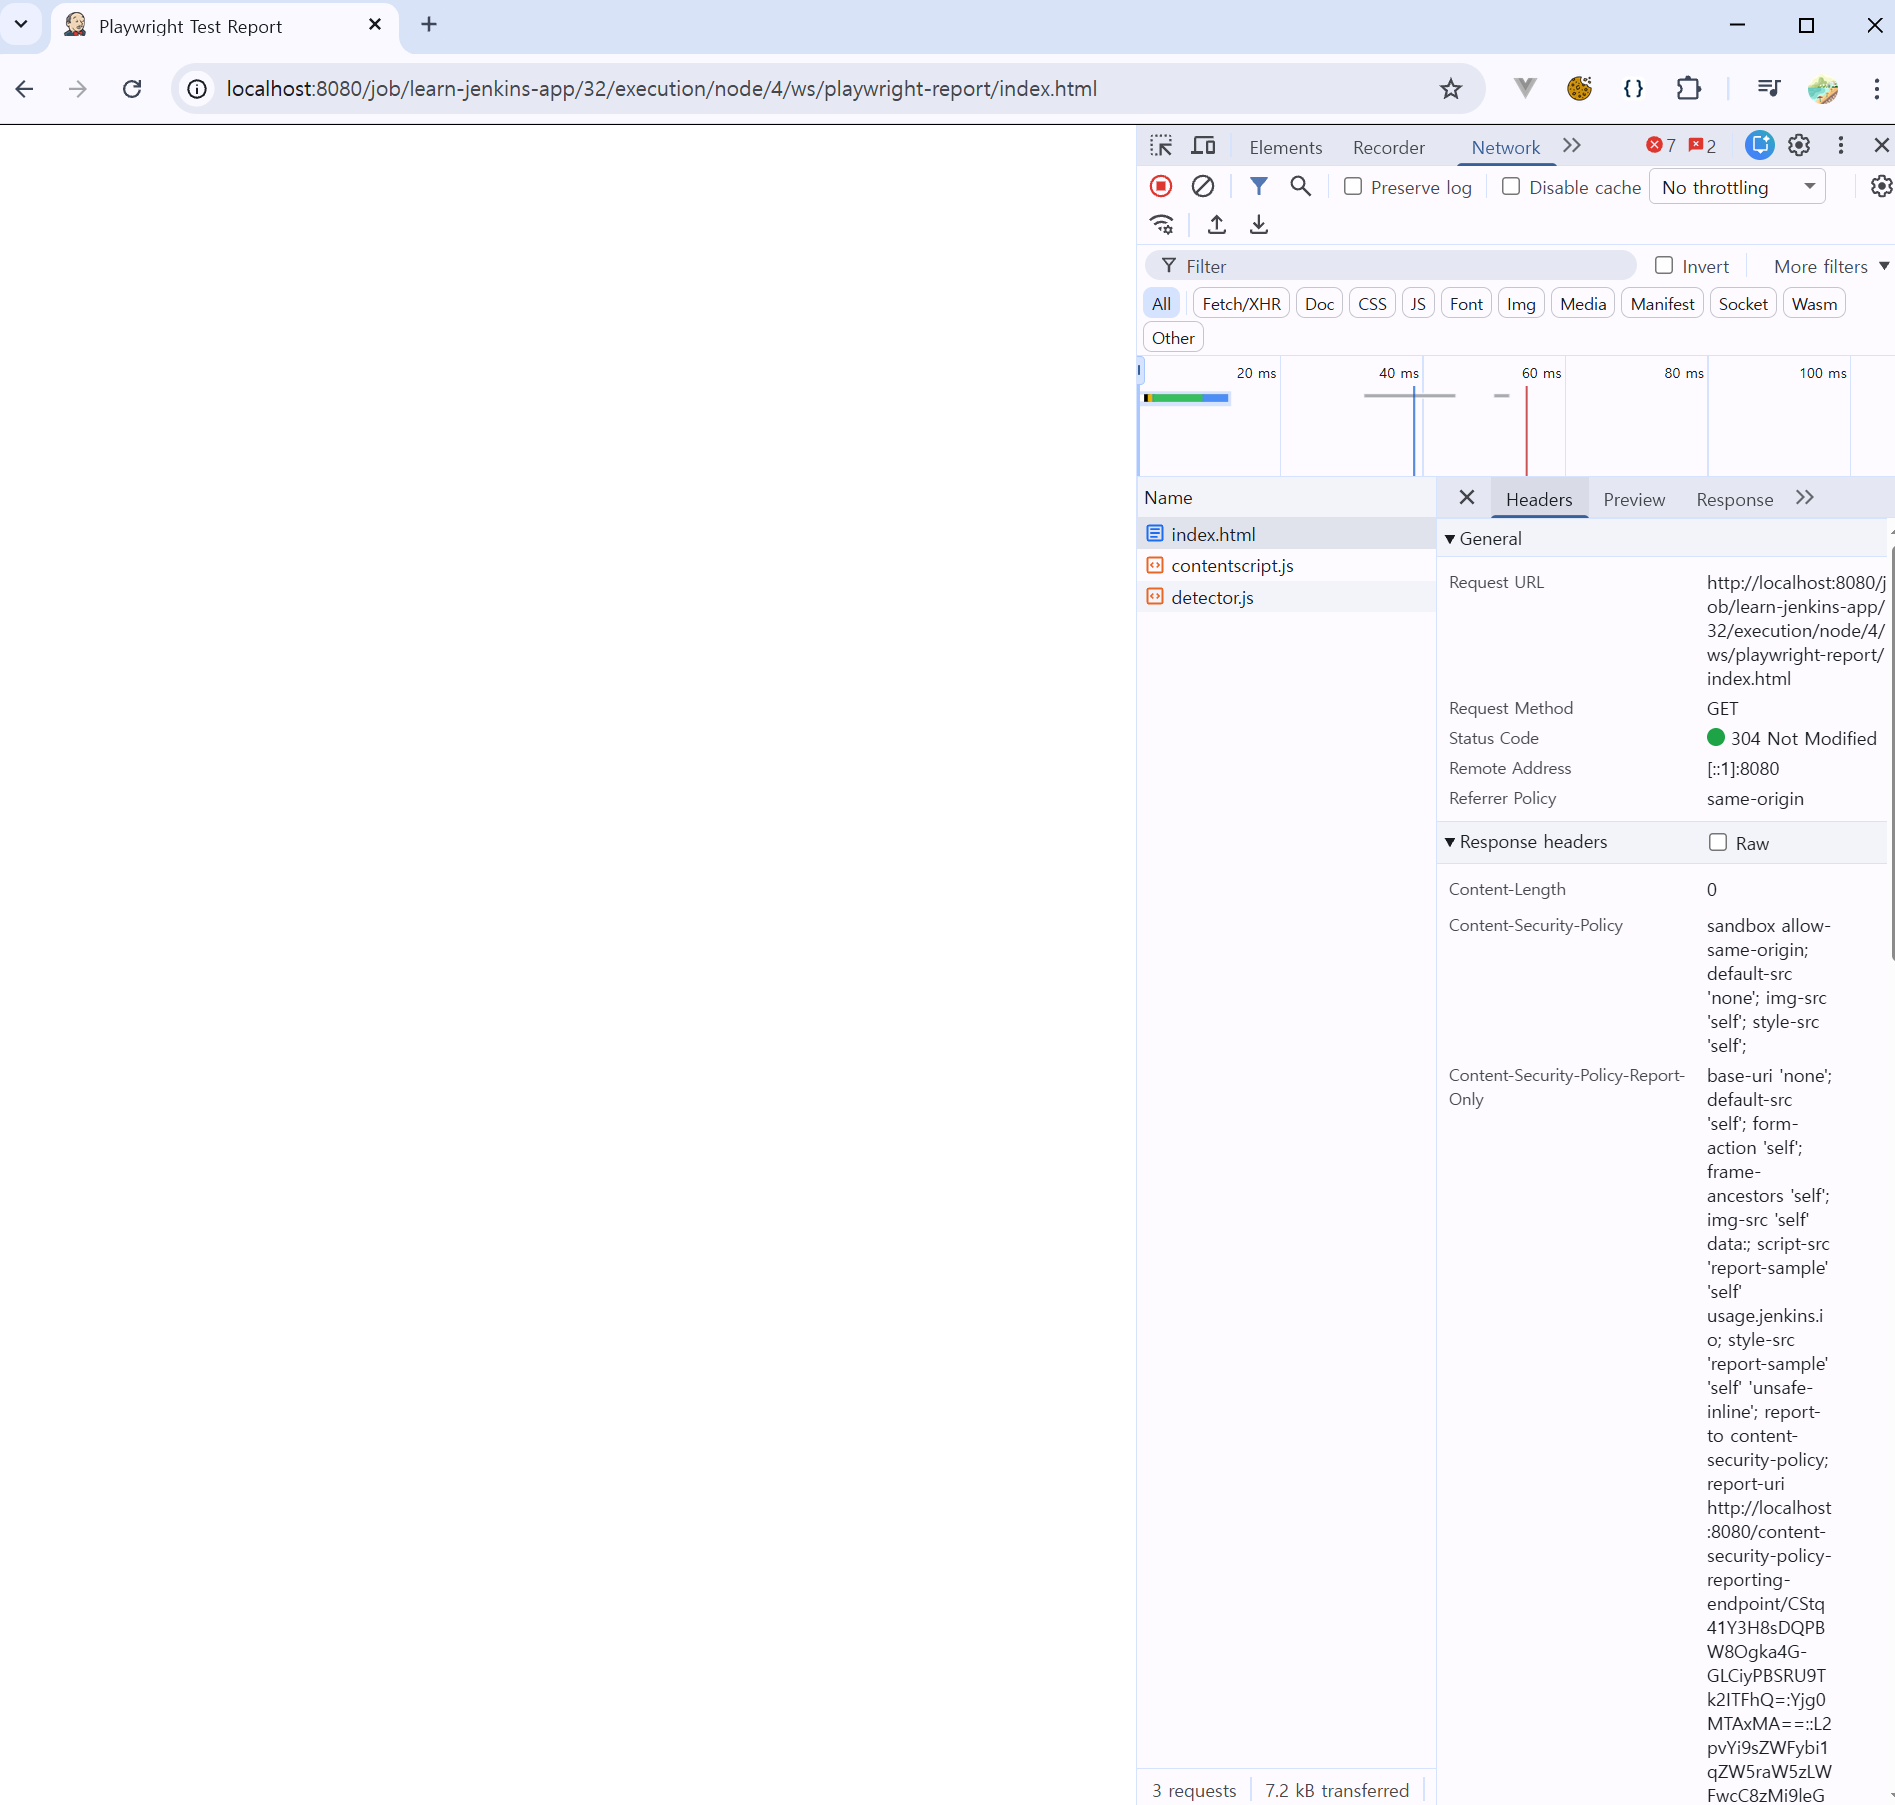This screenshot has width=1895, height=1805.
Task: Select the Headers tab
Action: coord(1539,500)
